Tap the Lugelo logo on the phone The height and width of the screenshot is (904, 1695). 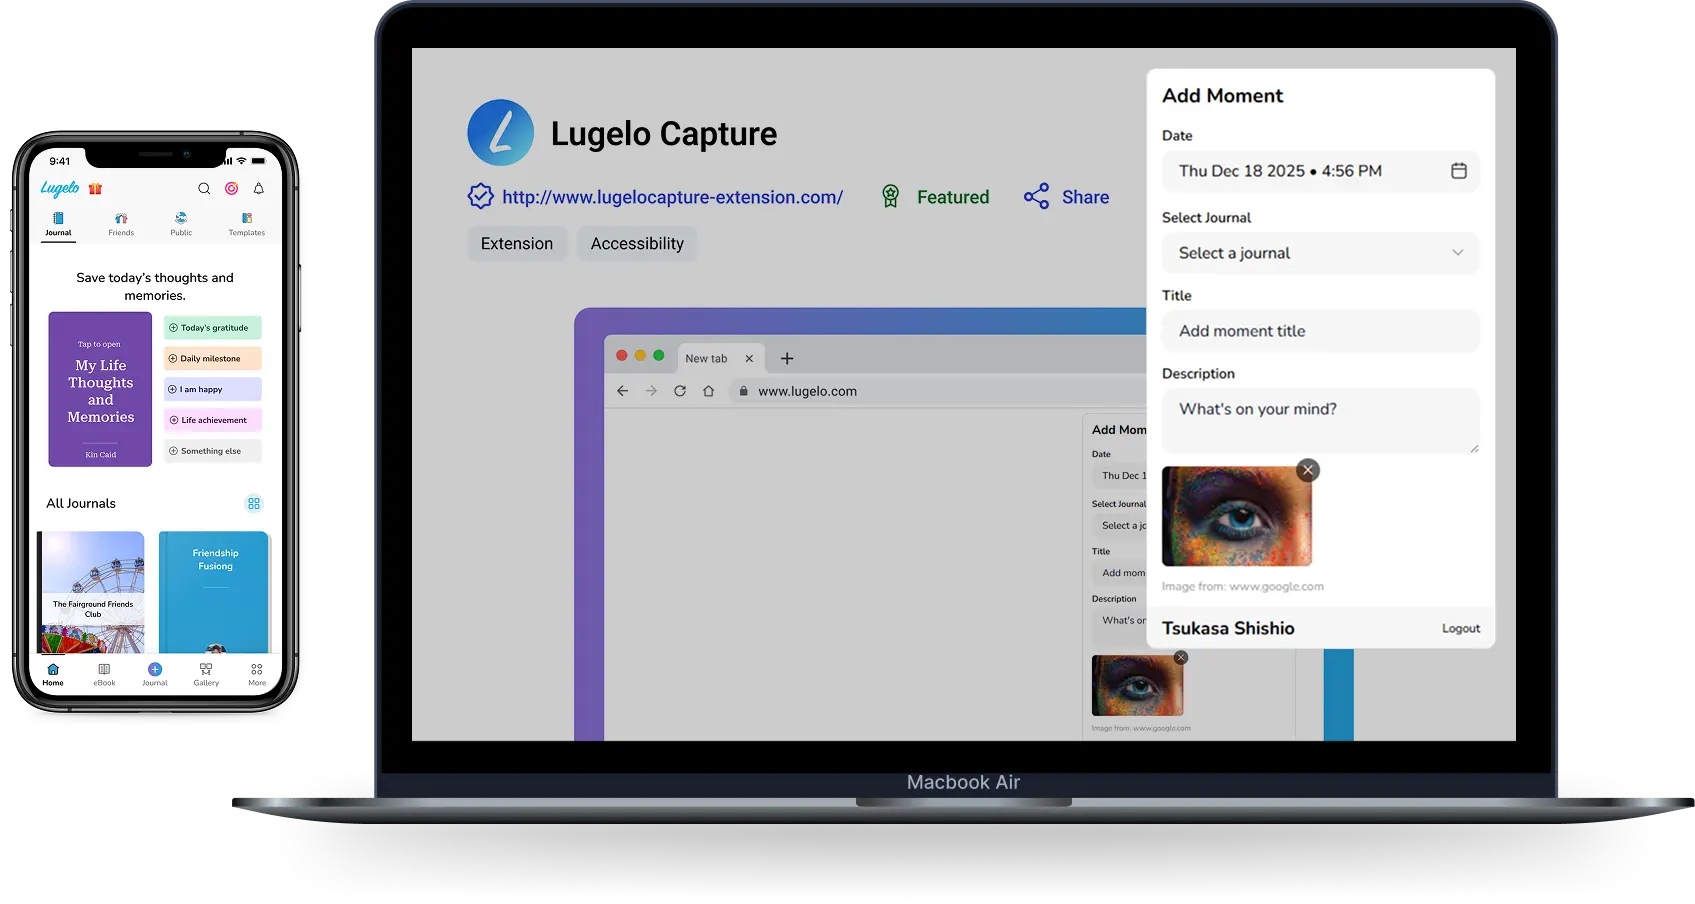pos(60,189)
